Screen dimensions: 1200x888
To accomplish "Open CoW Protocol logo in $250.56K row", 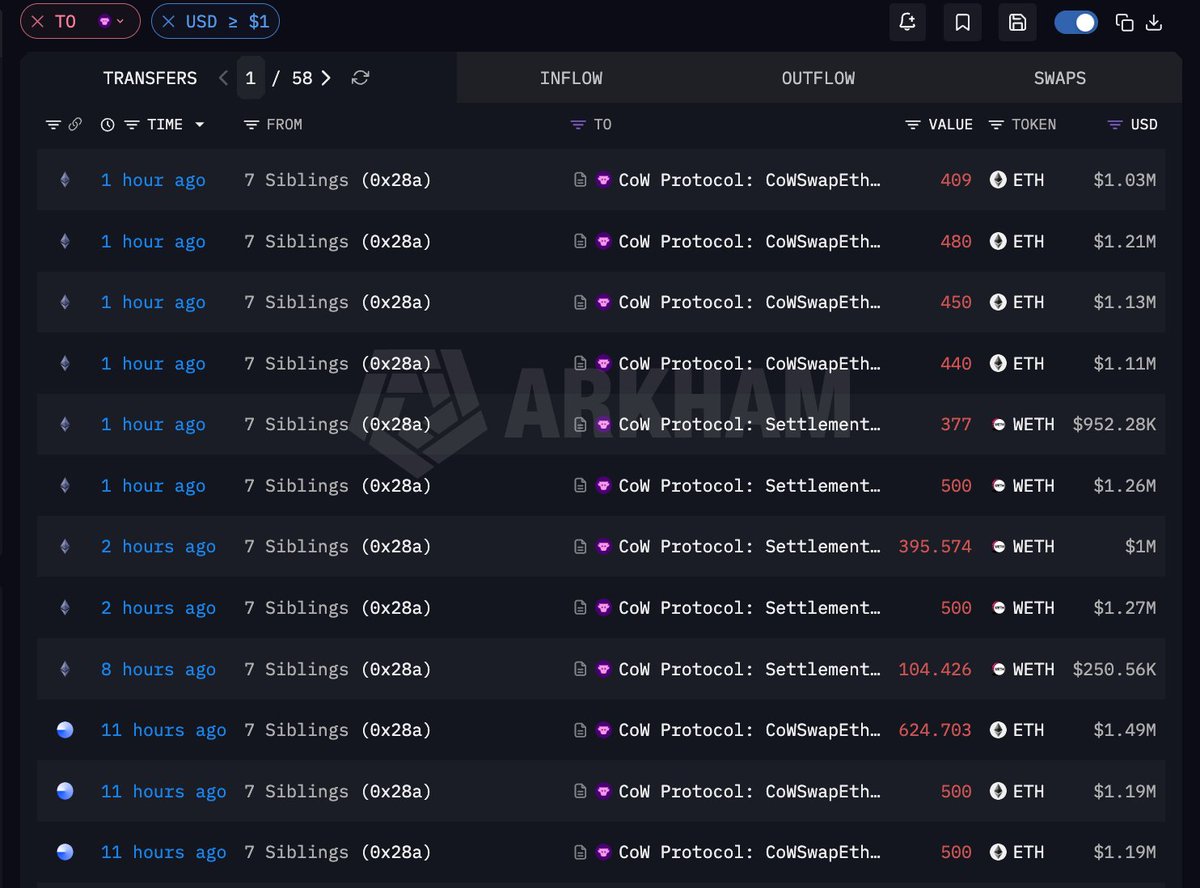I will [603, 669].
